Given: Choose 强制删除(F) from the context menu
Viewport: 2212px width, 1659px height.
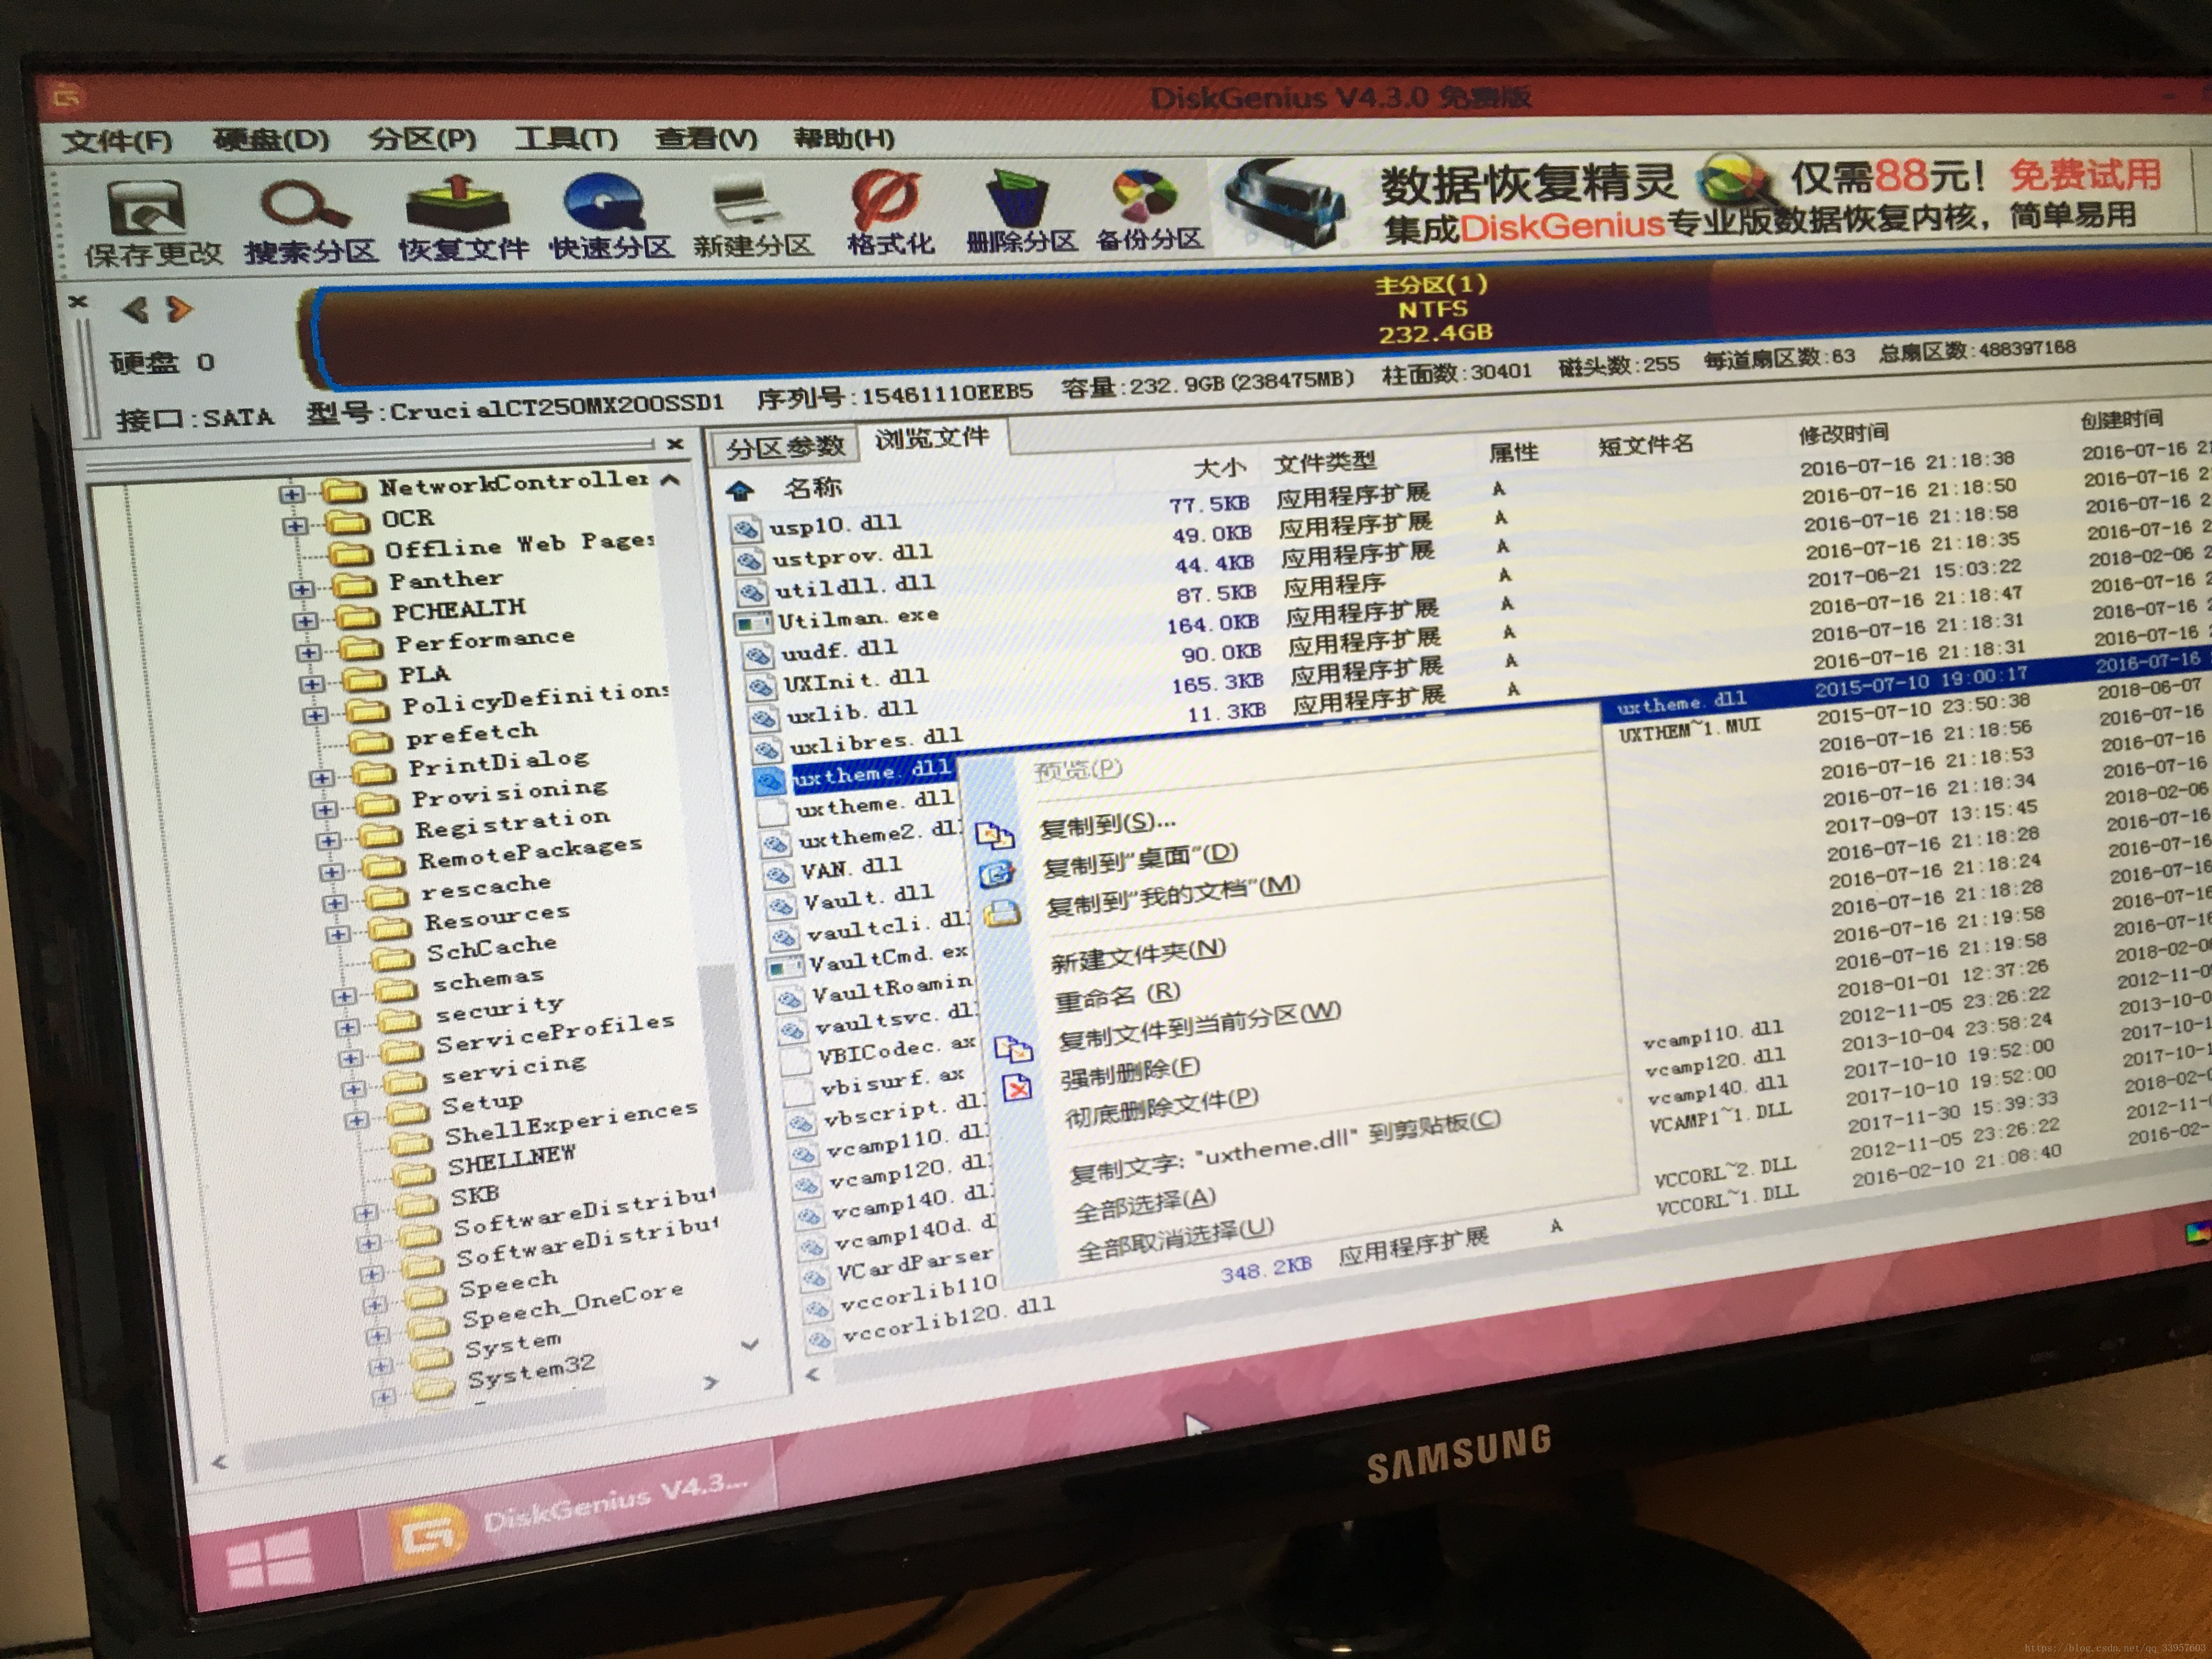Looking at the screenshot, I should tap(1130, 1072).
